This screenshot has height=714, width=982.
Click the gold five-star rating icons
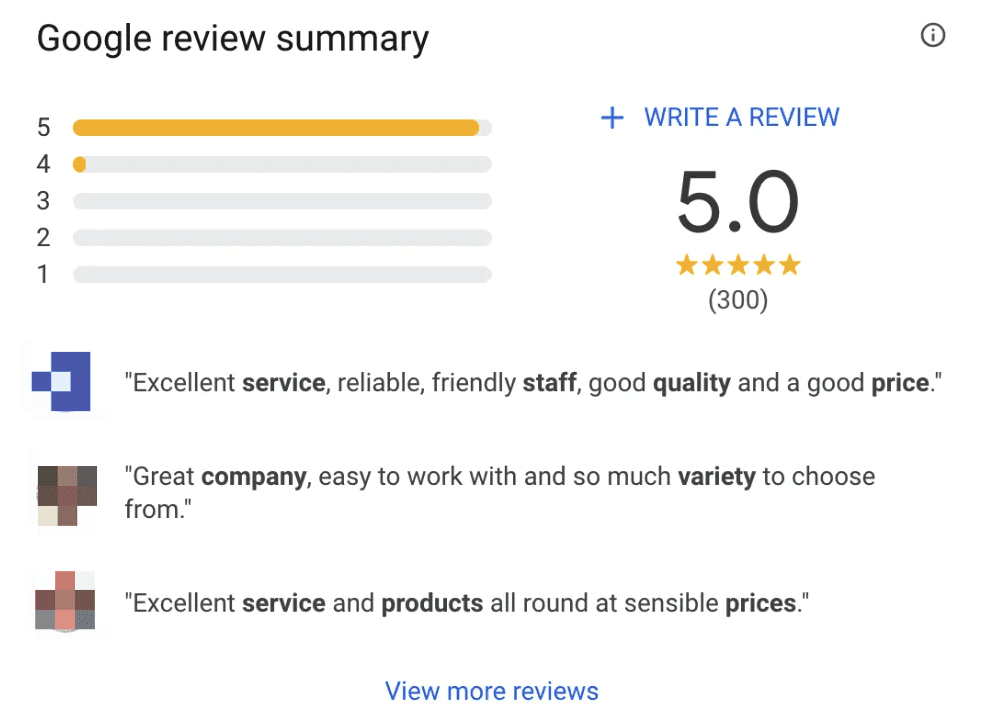[738, 265]
